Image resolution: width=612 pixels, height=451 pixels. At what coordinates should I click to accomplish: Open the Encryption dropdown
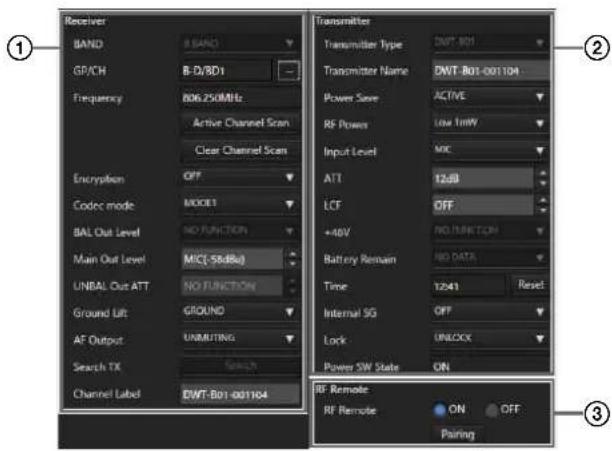pos(240,177)
